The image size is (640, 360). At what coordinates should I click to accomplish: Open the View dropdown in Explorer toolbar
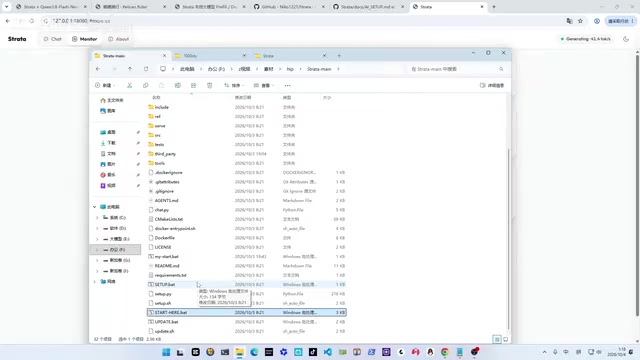(263, 85)
